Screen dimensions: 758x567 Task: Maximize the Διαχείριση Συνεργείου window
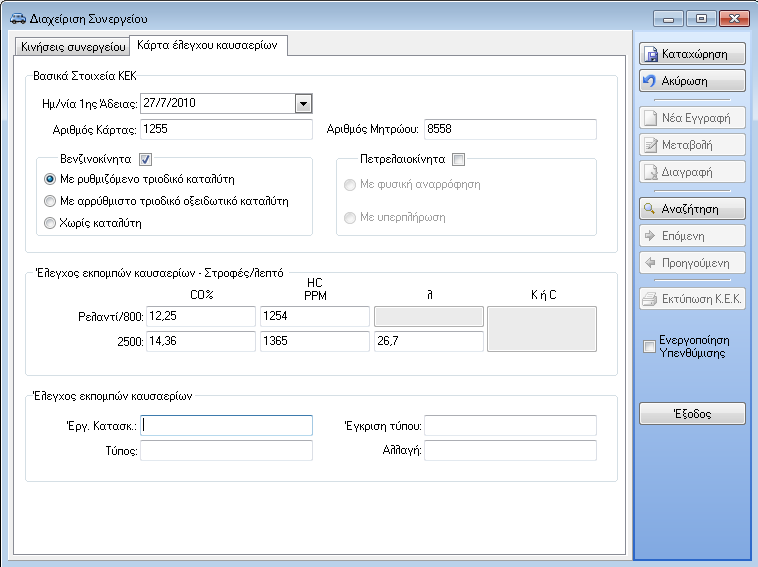coord(701,19)
